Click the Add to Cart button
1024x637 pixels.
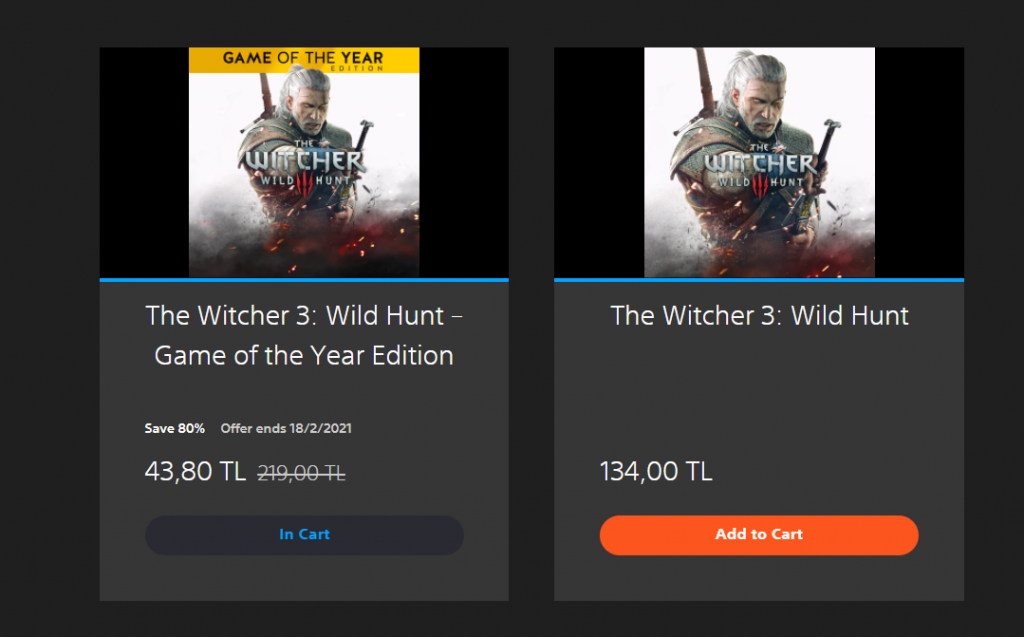[759, 535]
